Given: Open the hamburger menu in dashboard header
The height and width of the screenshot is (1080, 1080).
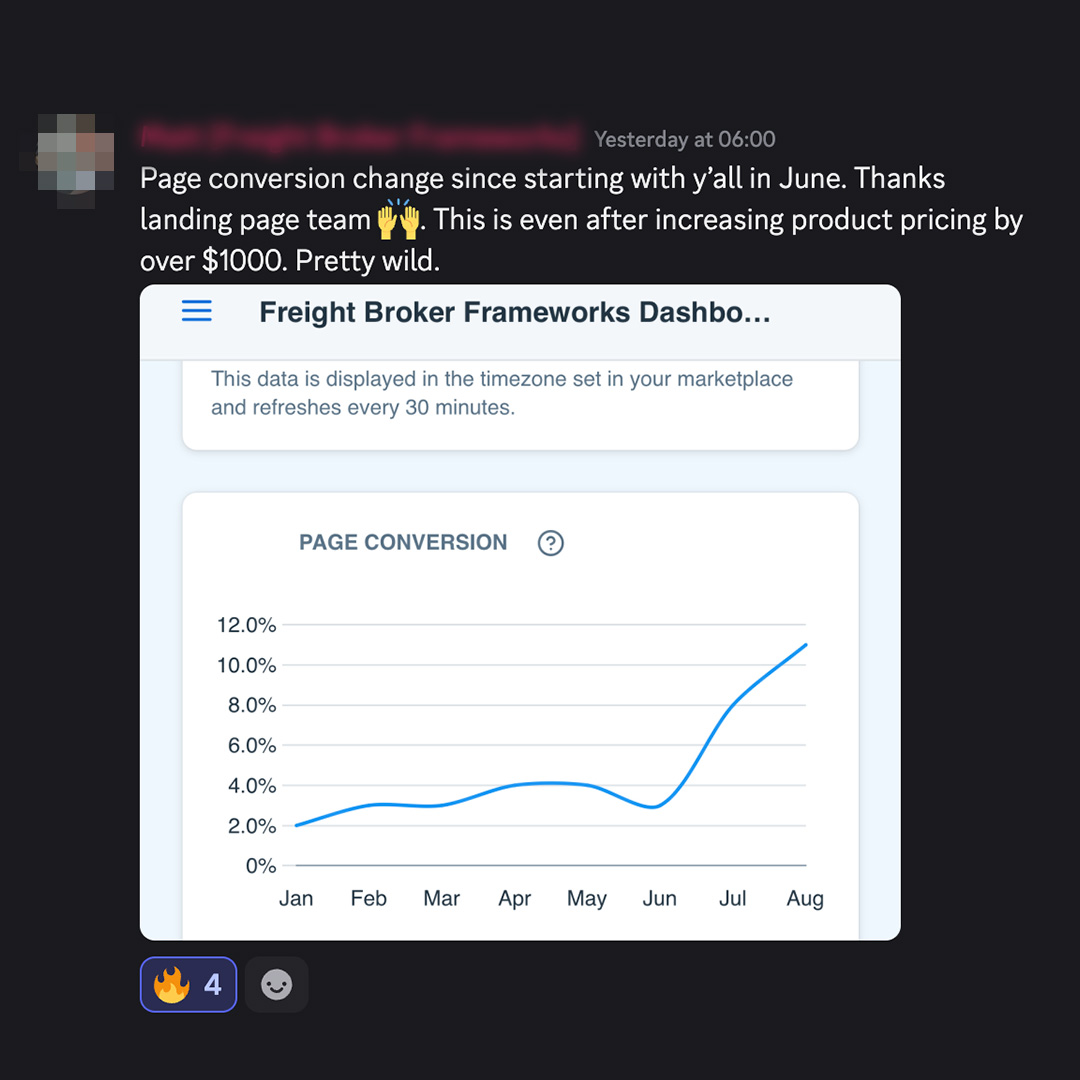Looking at the screenshot, I should pos(196,311).
